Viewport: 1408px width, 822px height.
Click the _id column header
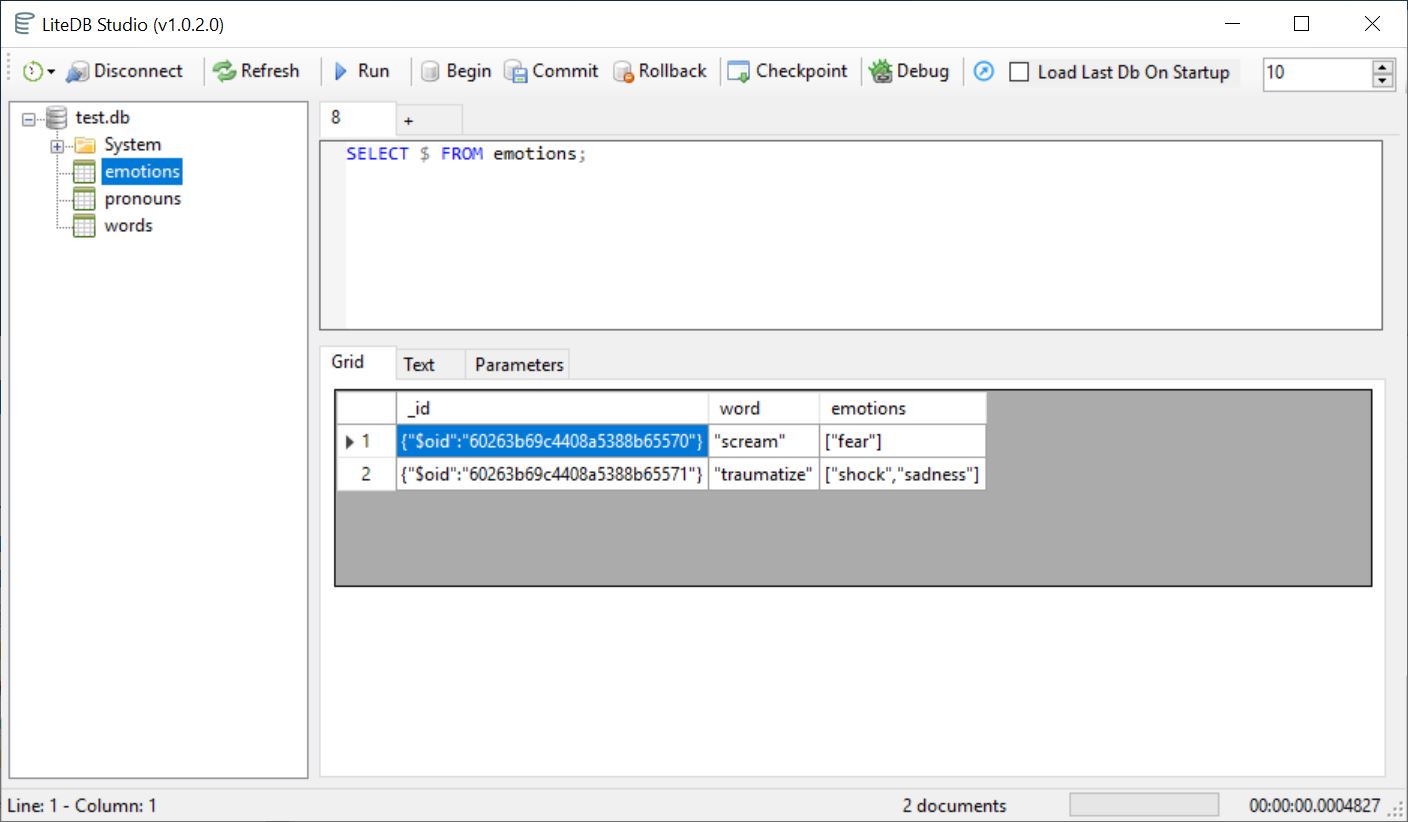552,408
